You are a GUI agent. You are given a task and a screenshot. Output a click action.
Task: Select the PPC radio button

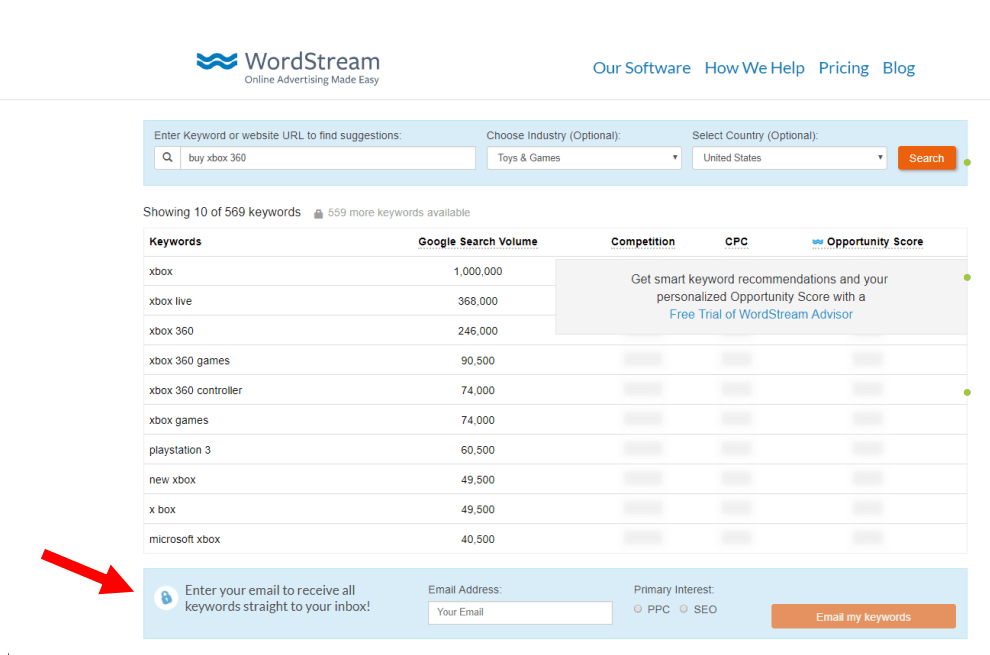point(638,609)
